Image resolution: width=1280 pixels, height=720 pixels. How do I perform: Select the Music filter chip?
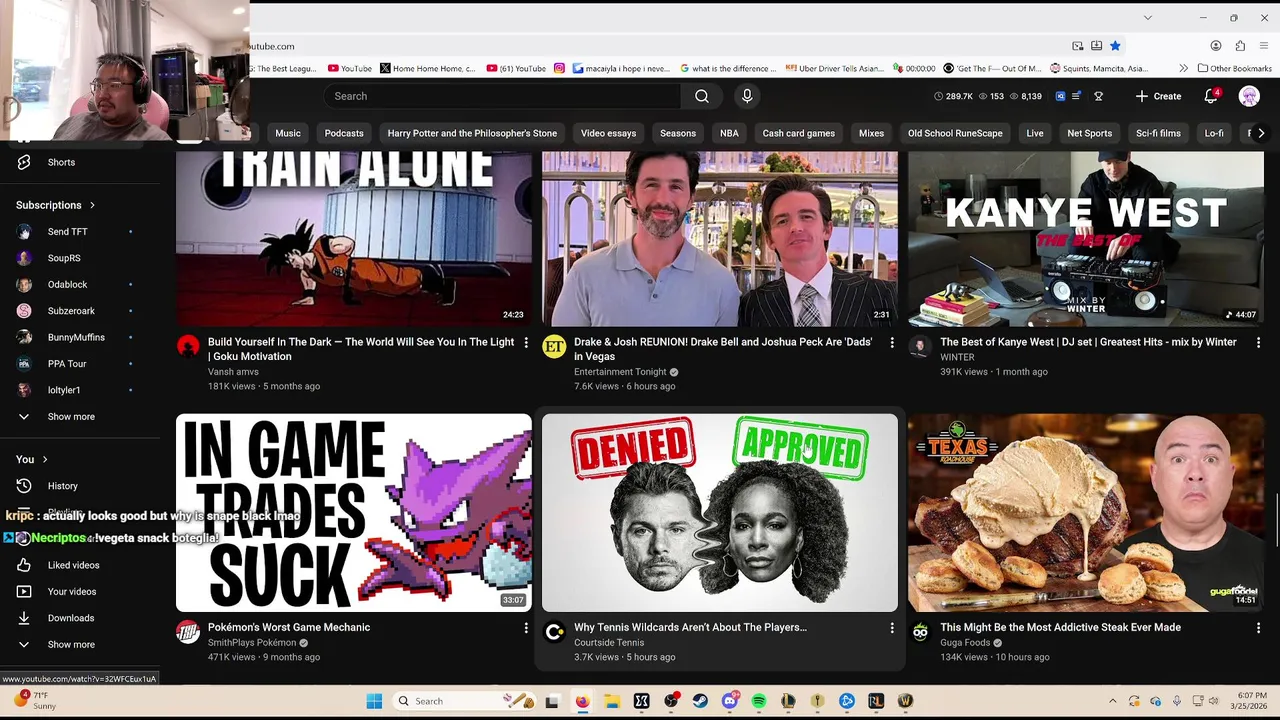coord(288,133)
